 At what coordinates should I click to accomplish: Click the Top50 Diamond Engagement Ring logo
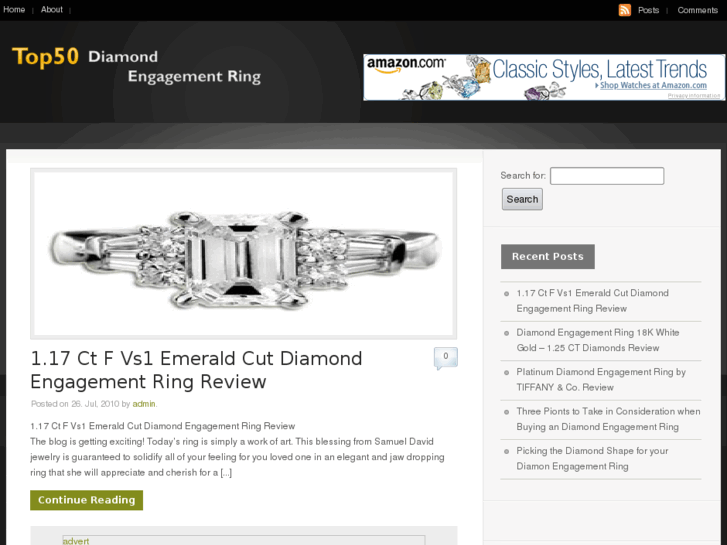click(x=136, y=65)
